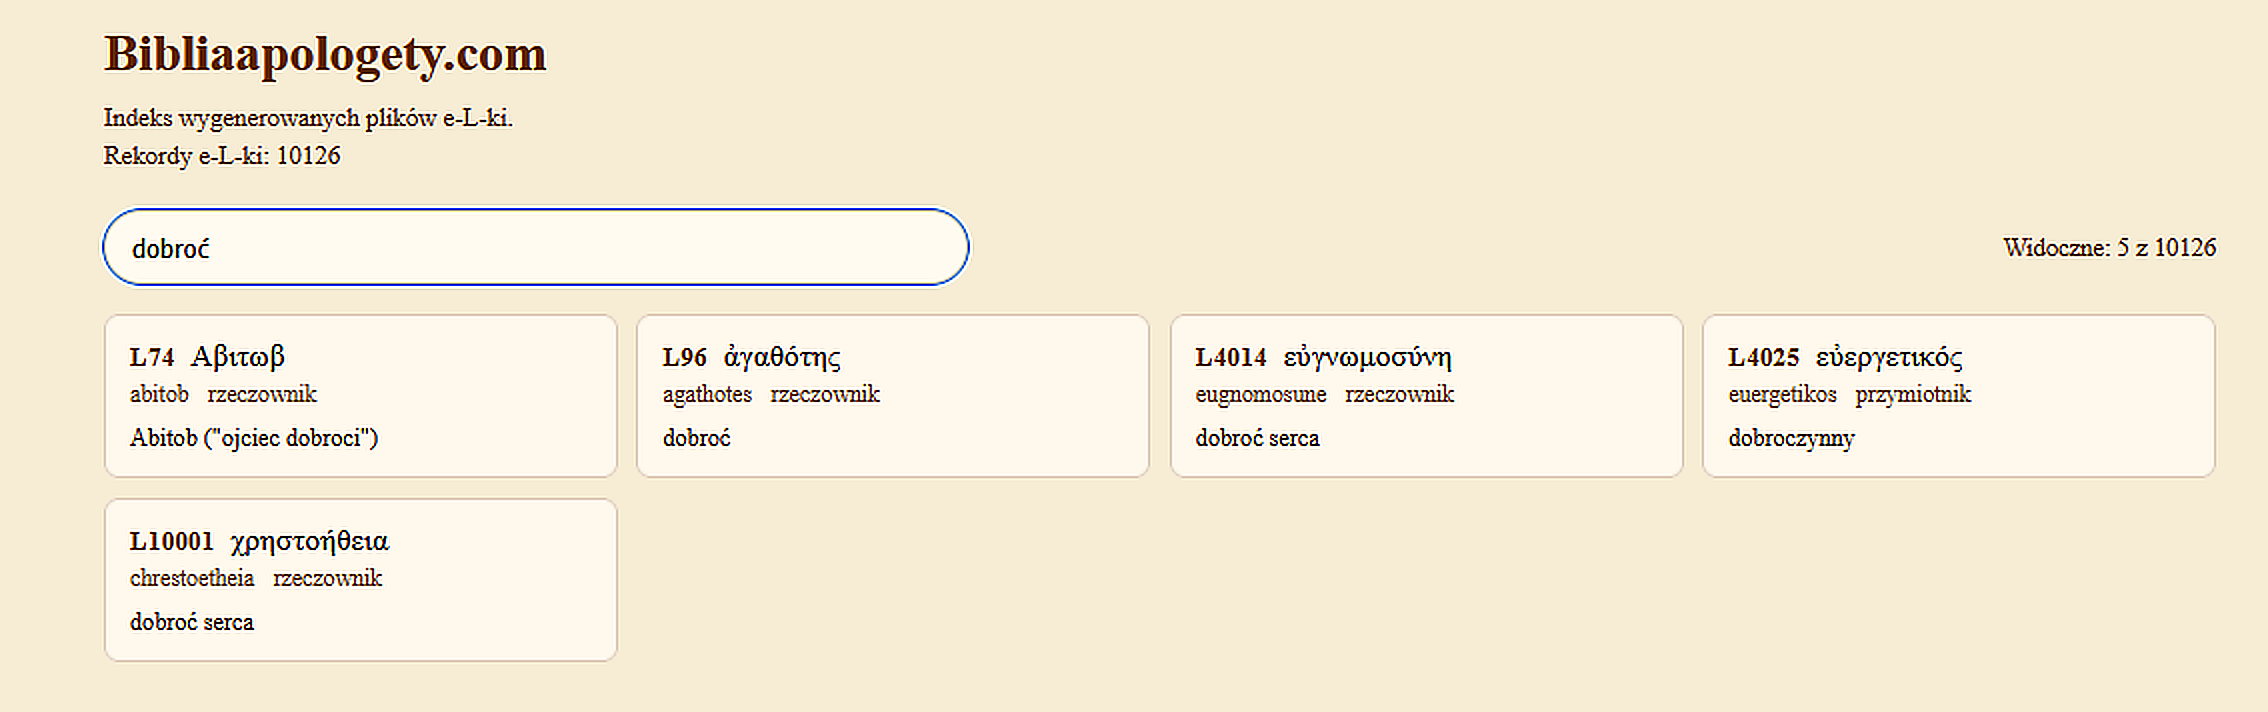Screen dimensions: 2268x712
Task: Click the "dobroć serca" definition under L4014
Action: (x=1257, y=438)
